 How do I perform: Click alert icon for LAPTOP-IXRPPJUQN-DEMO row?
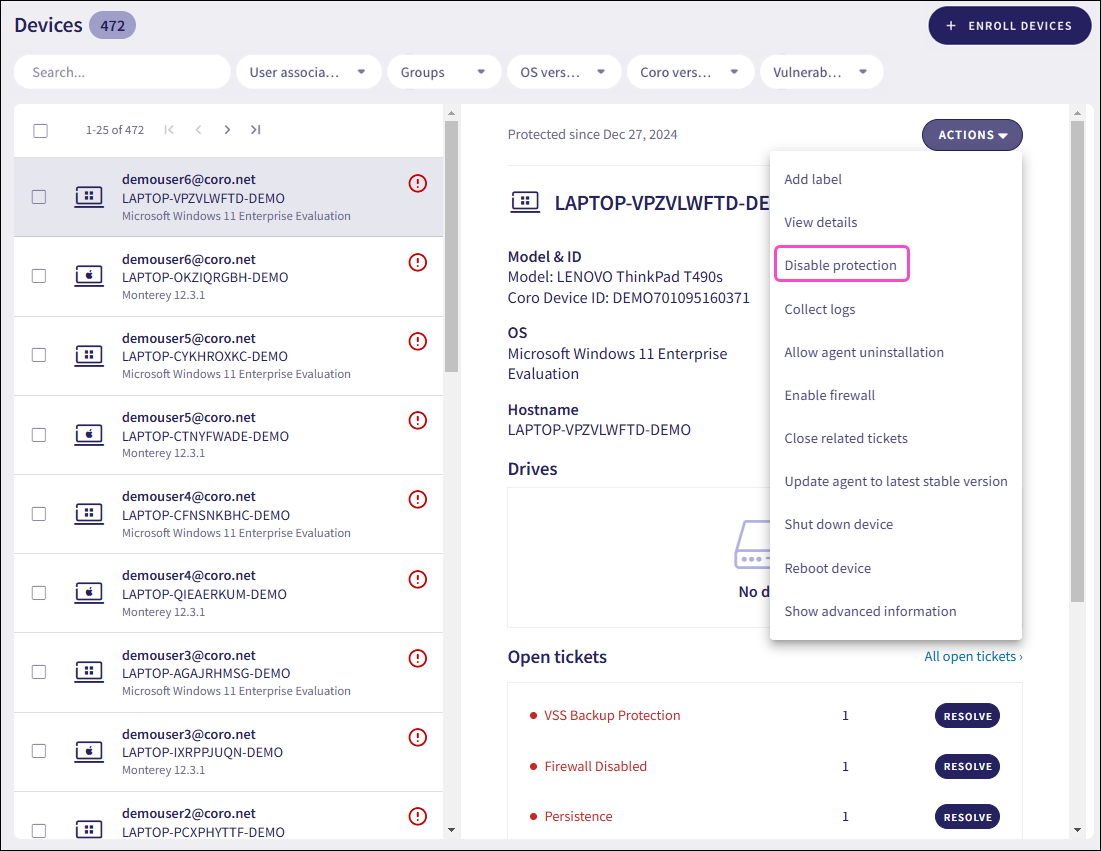click(418, 737)
